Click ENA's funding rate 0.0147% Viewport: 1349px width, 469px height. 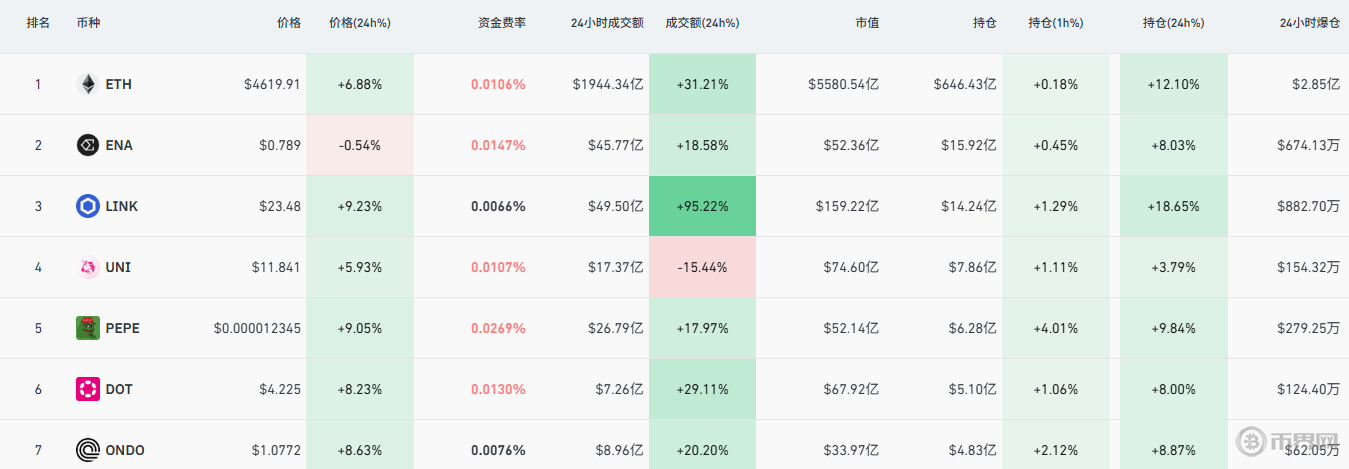click(x=498, y=146)
